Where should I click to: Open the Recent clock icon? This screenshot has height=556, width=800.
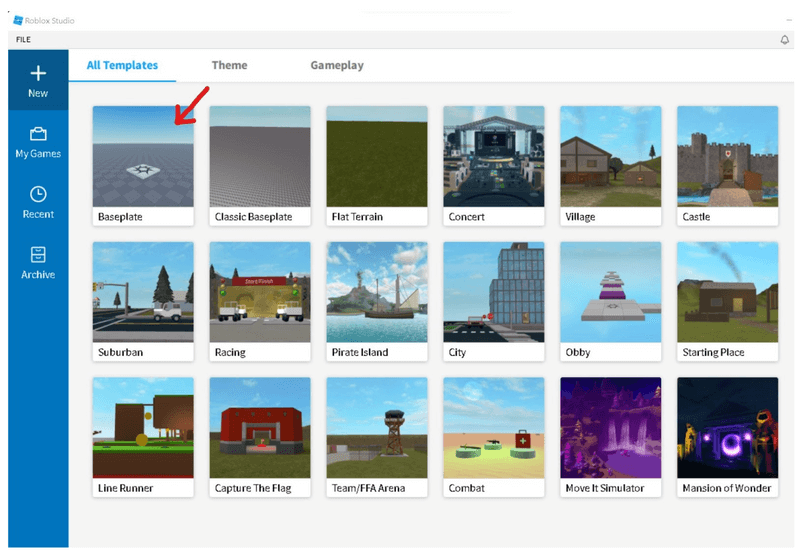point(38,194)
